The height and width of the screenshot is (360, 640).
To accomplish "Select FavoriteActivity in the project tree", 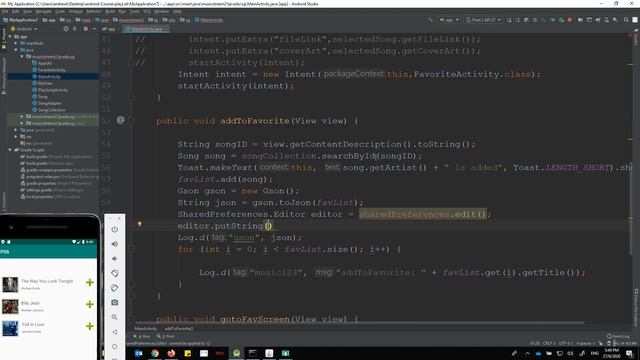I will (x=51, y=70).
